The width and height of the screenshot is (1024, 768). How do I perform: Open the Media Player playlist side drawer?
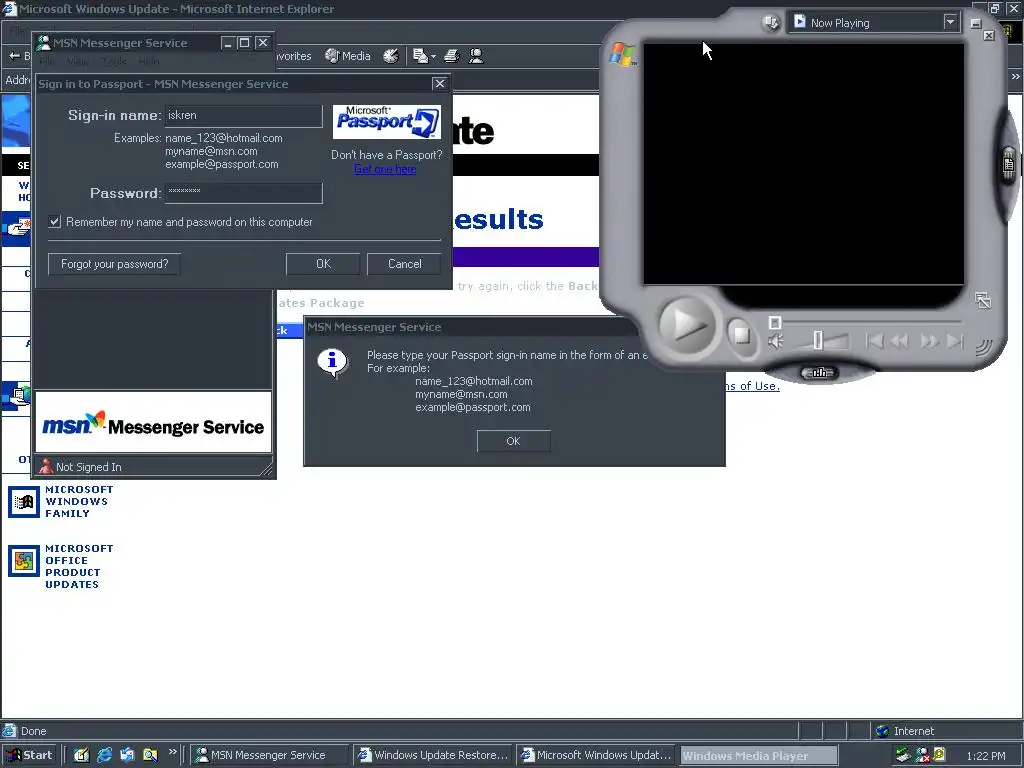[x=1008, y=165]
